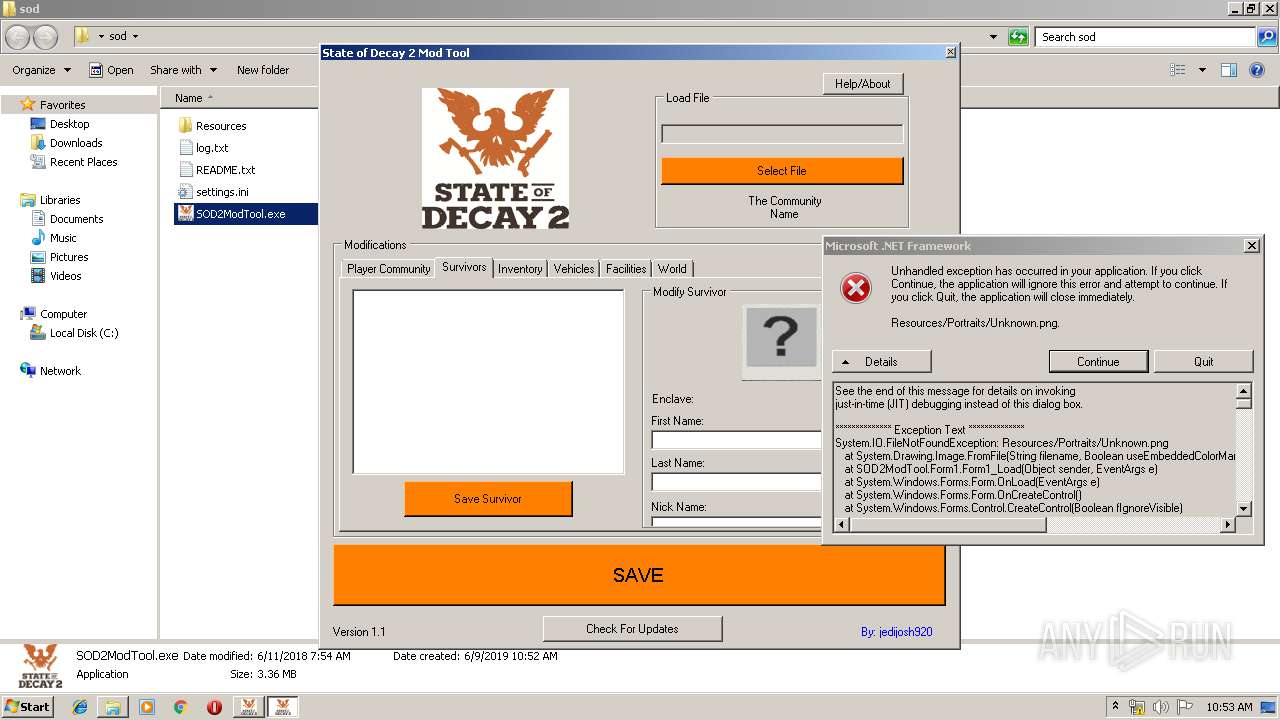Select Computer in the navigation pane
Image resolution: width=1280 pixels, height=720 pixels.
coord(63,314)
